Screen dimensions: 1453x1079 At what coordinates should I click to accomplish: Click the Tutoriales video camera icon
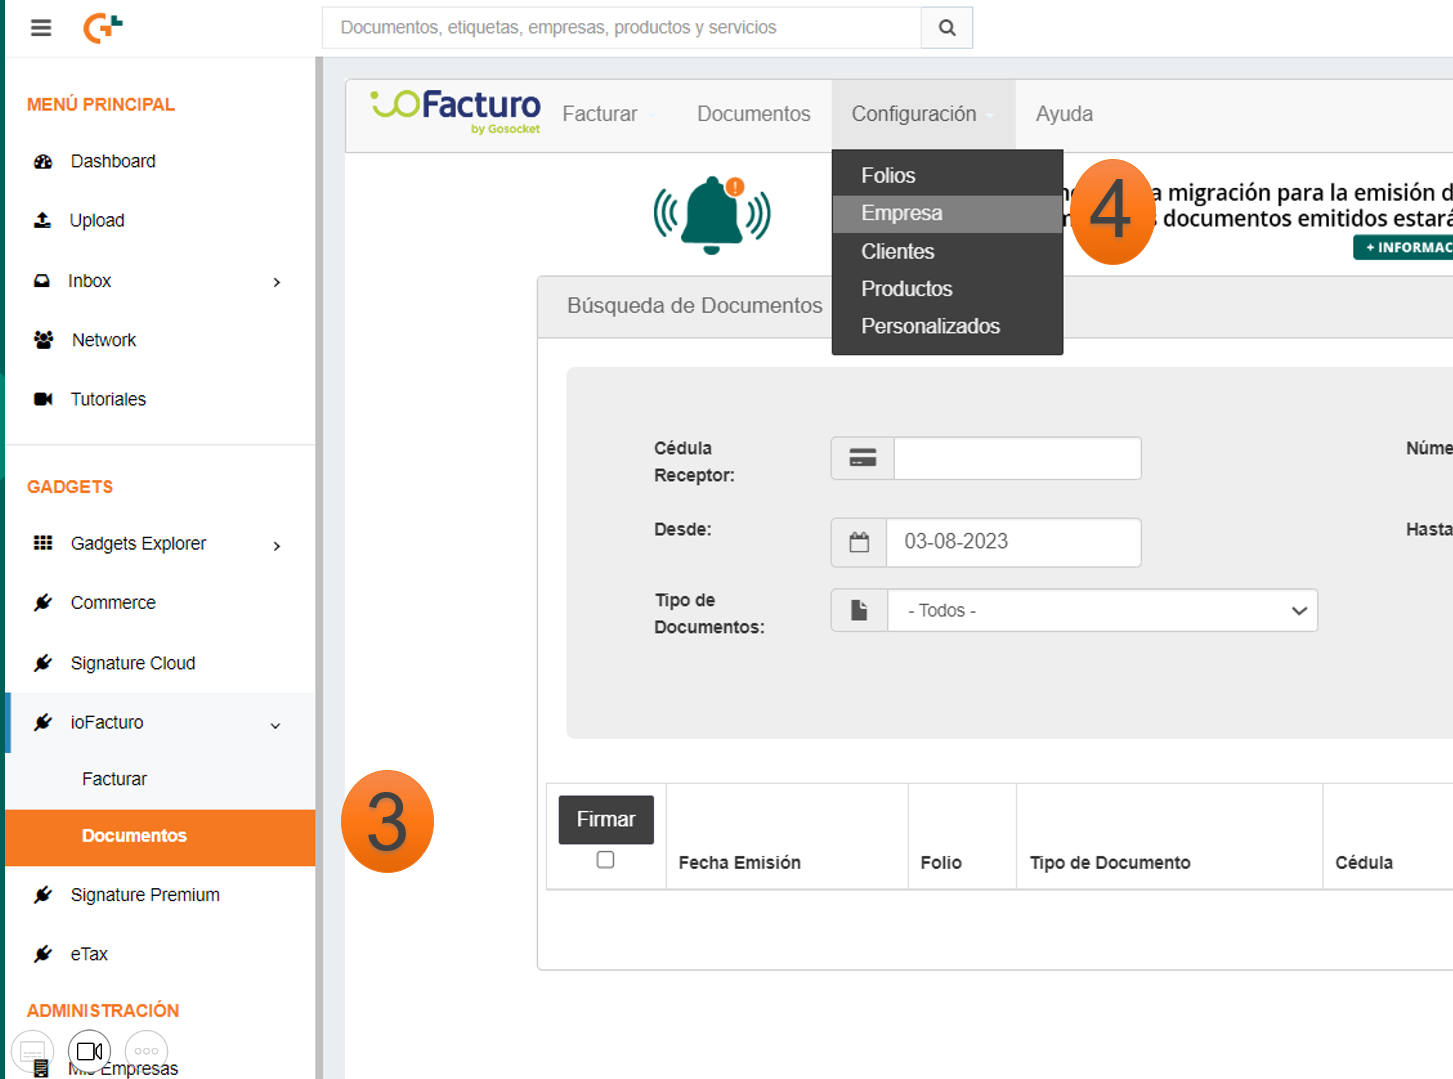pyautogui.click(x=43, y=399)
